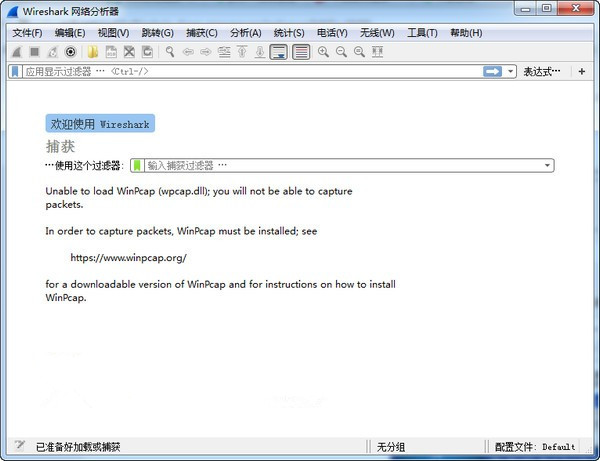Click the https://www.winpcap.org/ link text
Image resolution: width=600 pixels, height=461 pixels.
(x=129, y=258)
